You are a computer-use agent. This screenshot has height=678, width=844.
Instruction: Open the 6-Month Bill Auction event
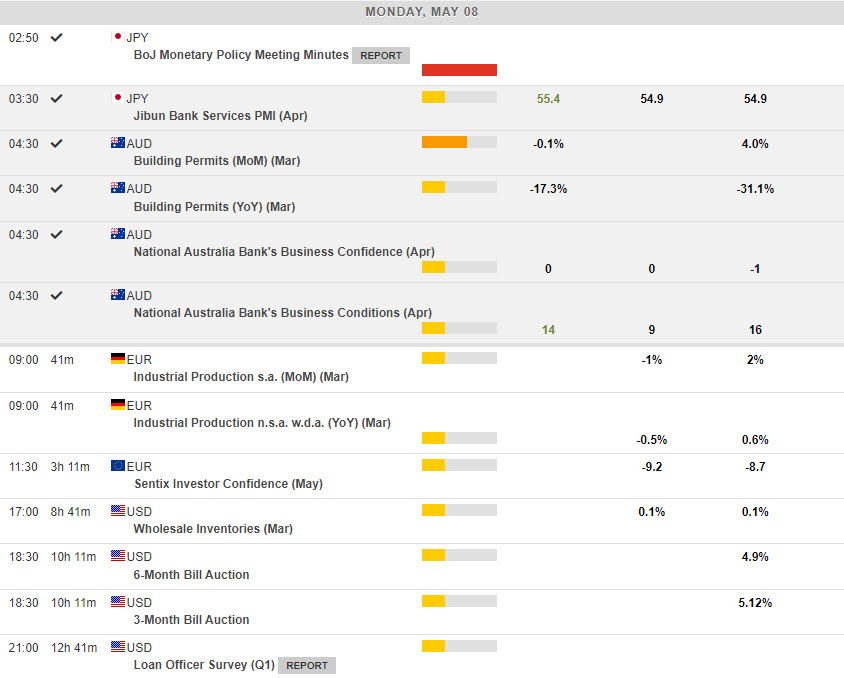tap(191, 575)
